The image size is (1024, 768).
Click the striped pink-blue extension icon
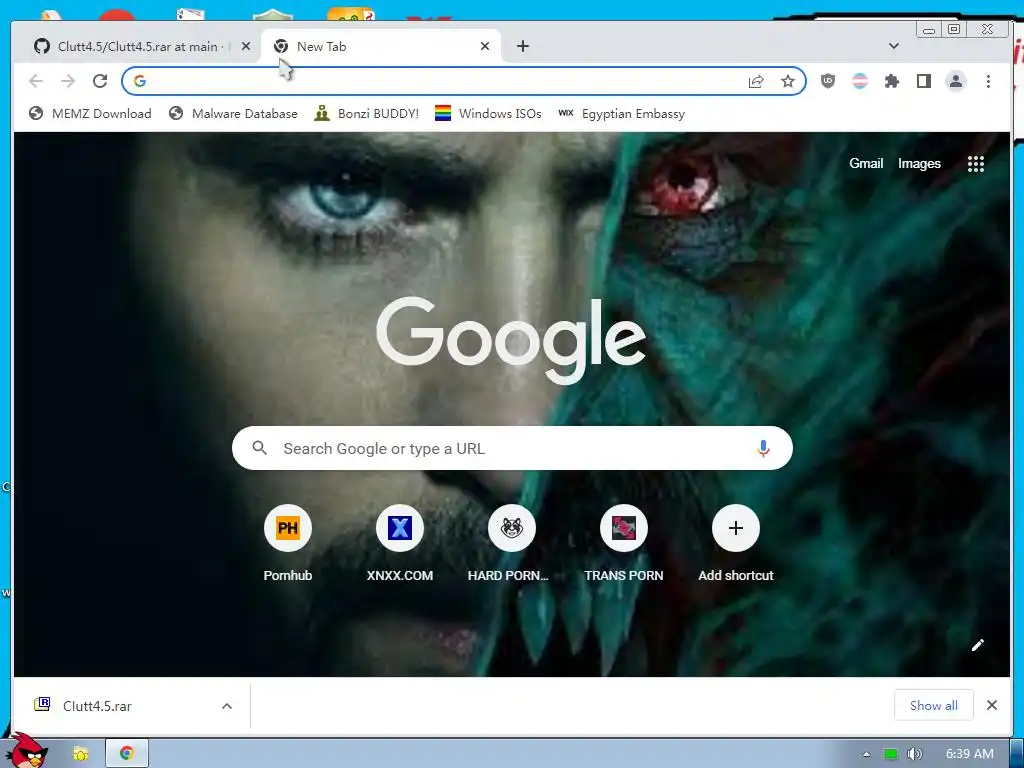[x=860, y=81]
